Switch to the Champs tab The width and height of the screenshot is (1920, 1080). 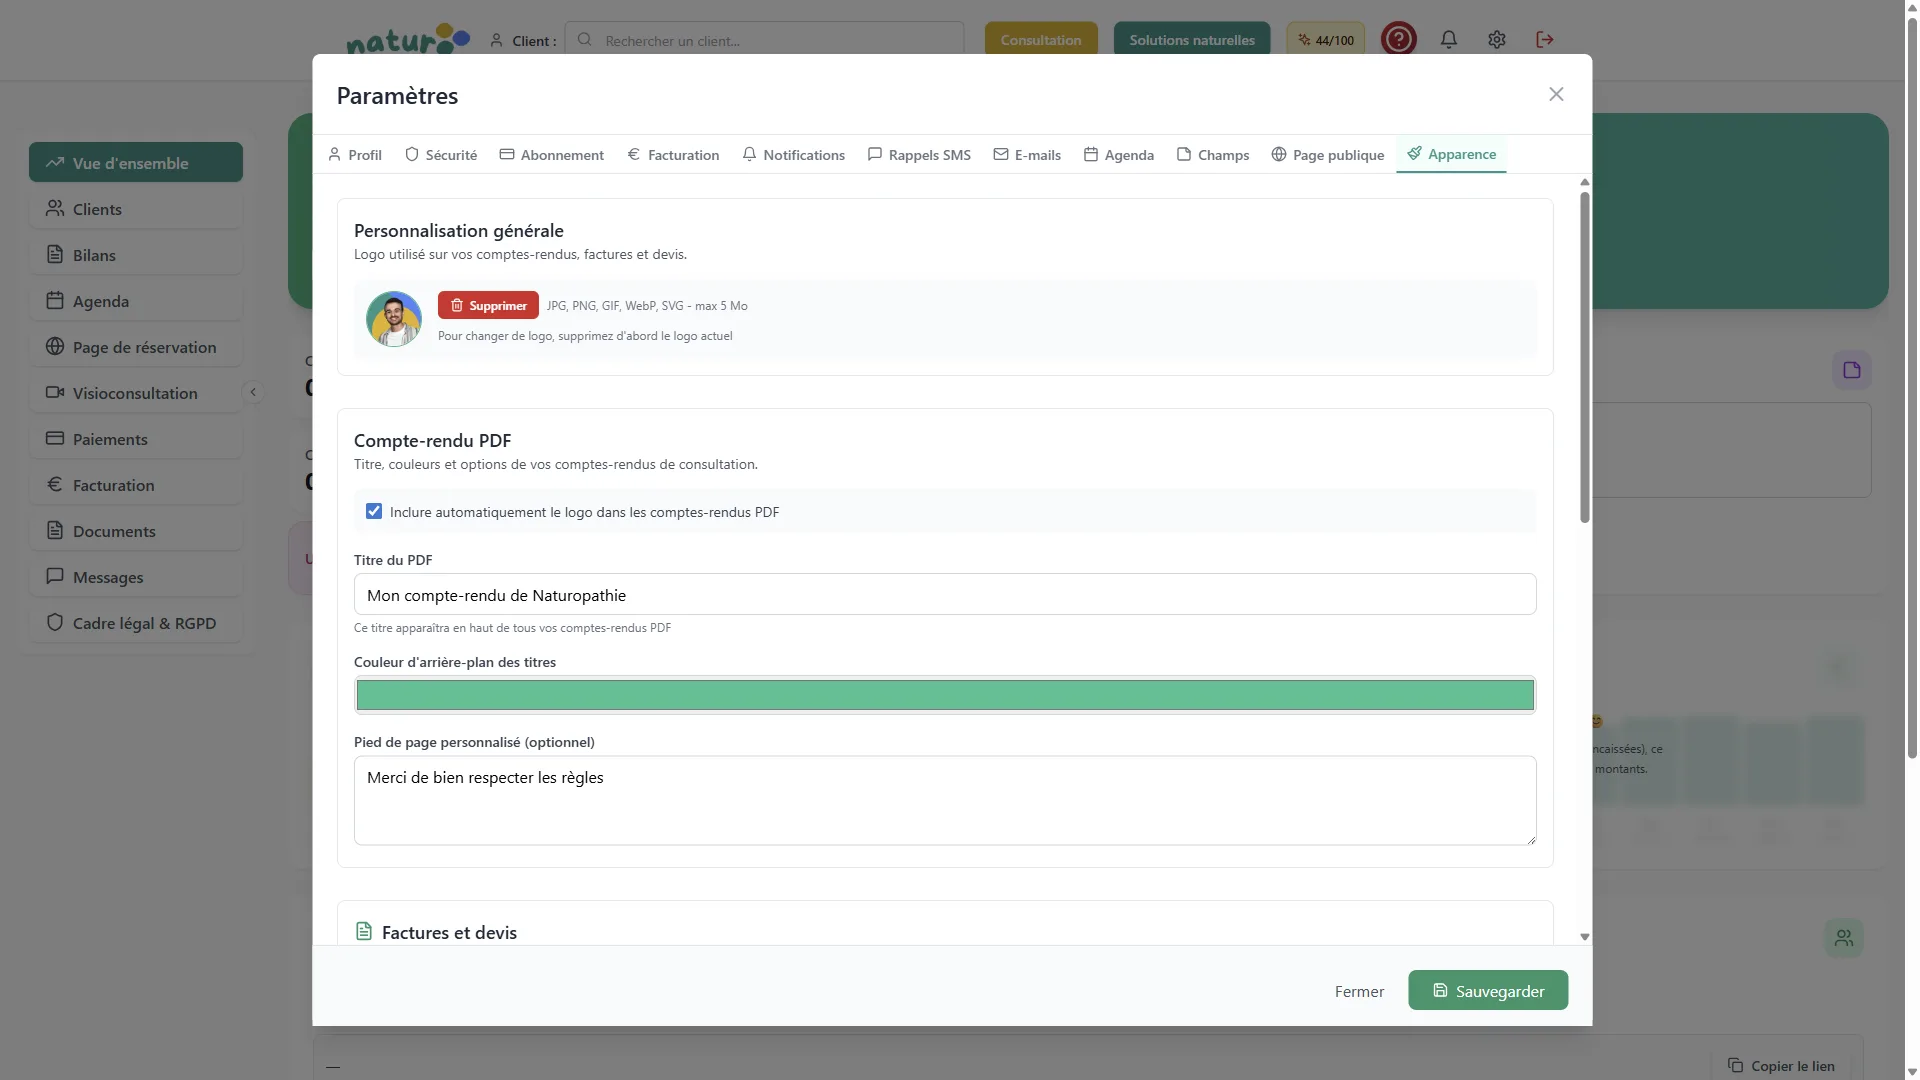tap(1213, 155)
